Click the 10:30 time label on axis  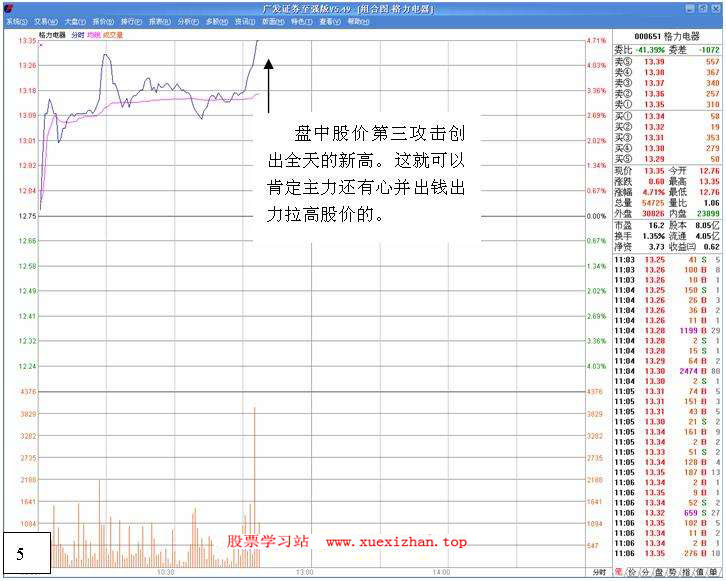(x=166, y=572)
